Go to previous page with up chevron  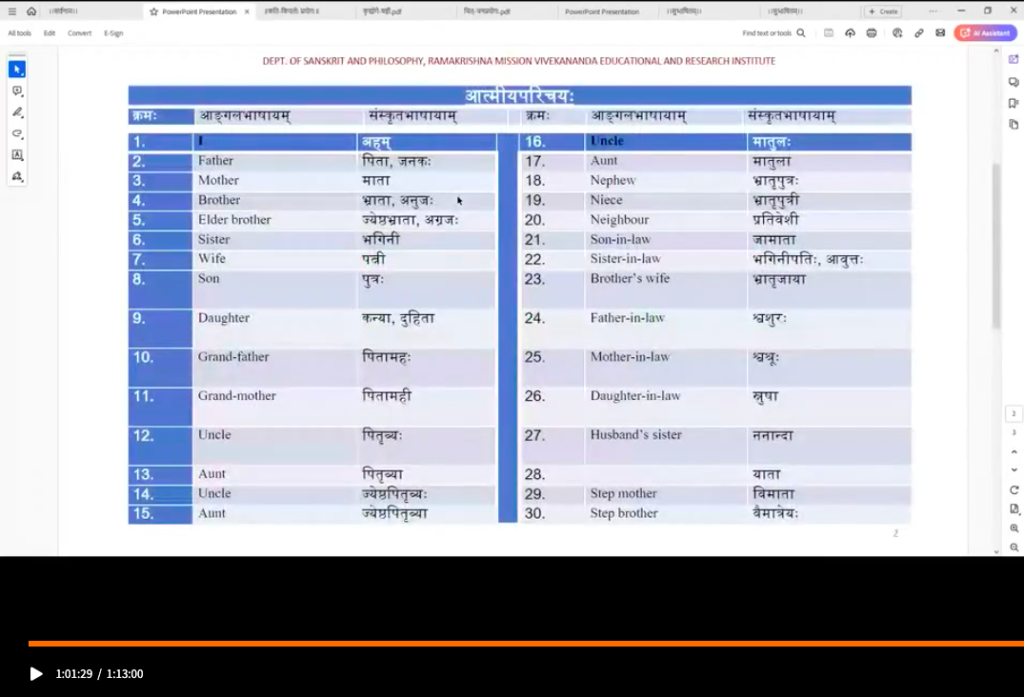coord(1014,452)
